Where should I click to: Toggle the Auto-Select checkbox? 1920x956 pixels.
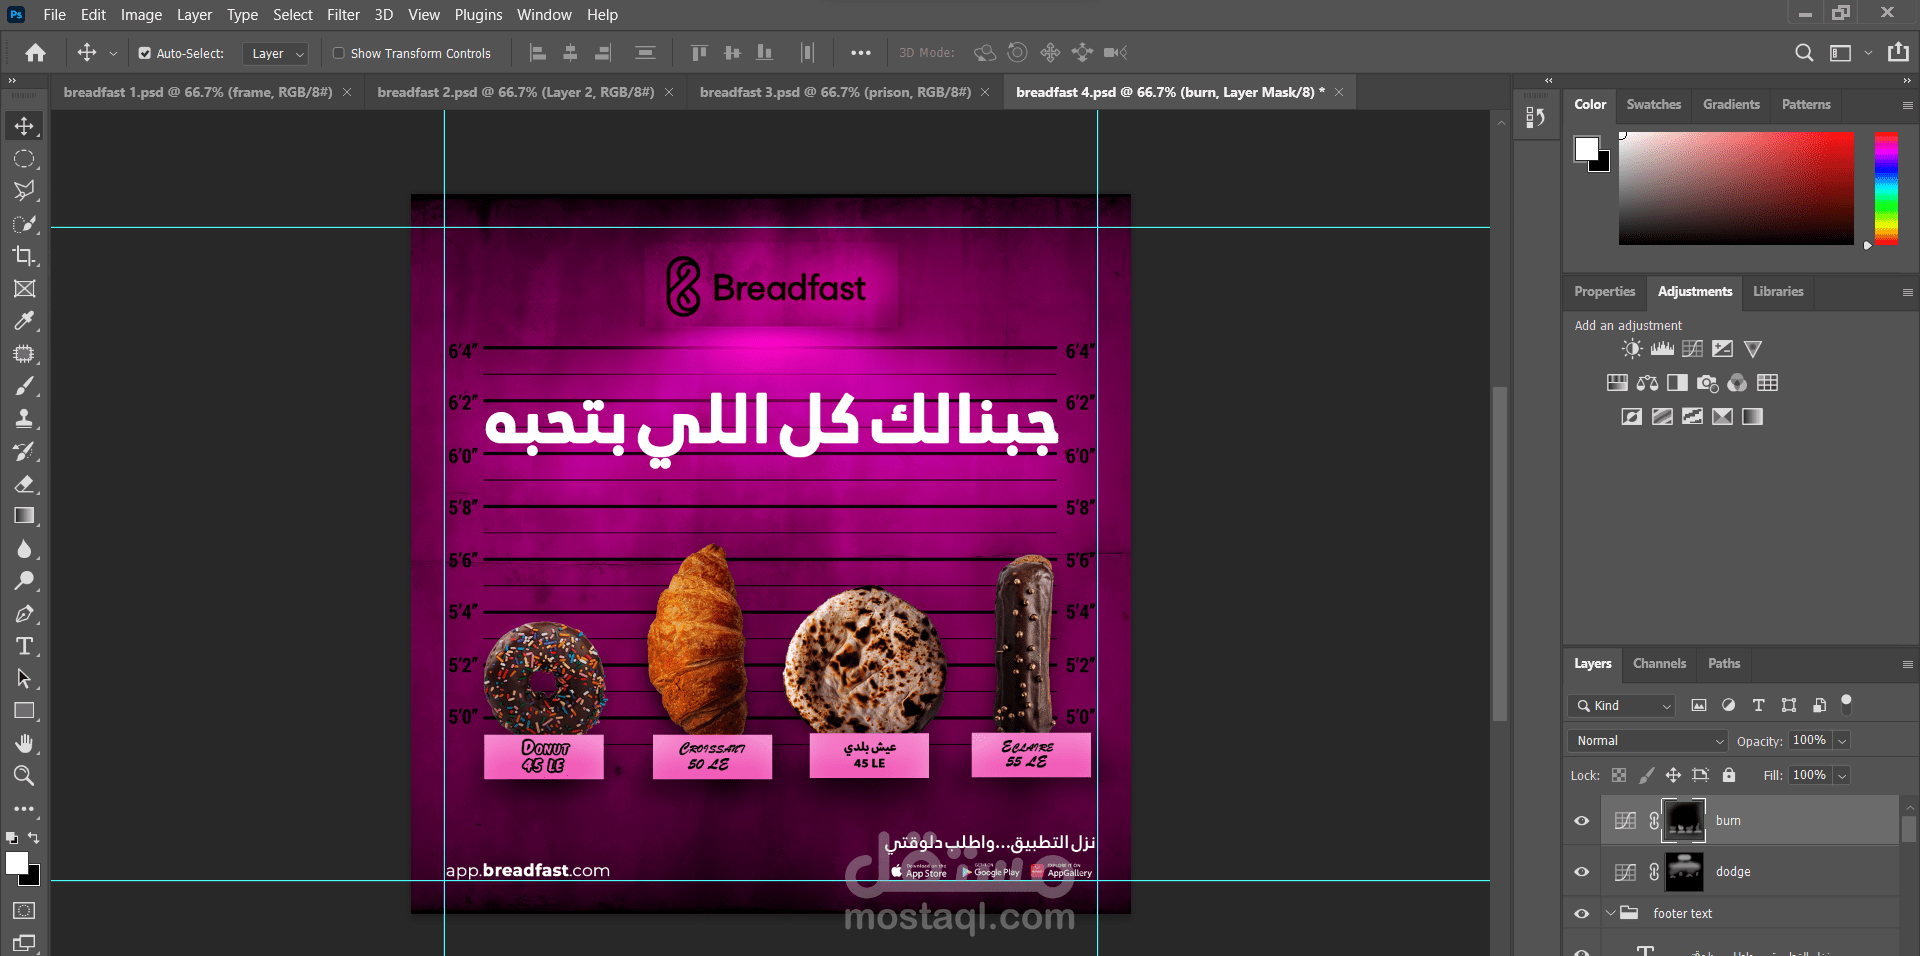point(145,53)
